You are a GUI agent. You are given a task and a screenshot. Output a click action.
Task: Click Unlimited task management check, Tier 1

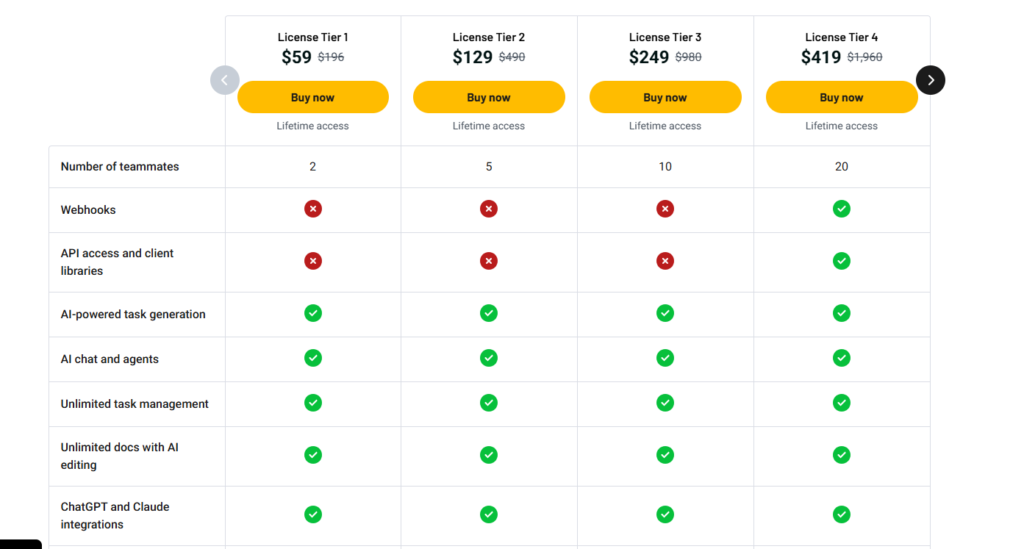(313, 403)
